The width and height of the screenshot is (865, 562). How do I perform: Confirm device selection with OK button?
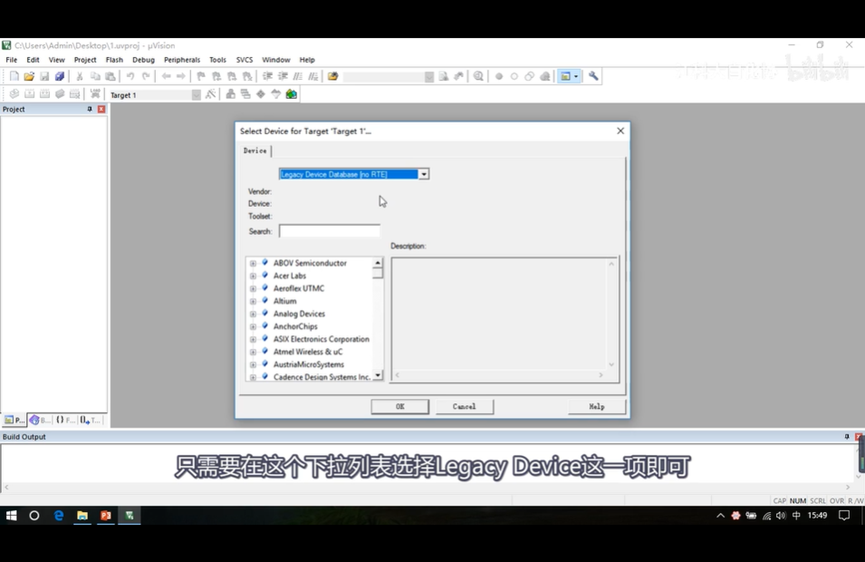(x=400, y=406)
